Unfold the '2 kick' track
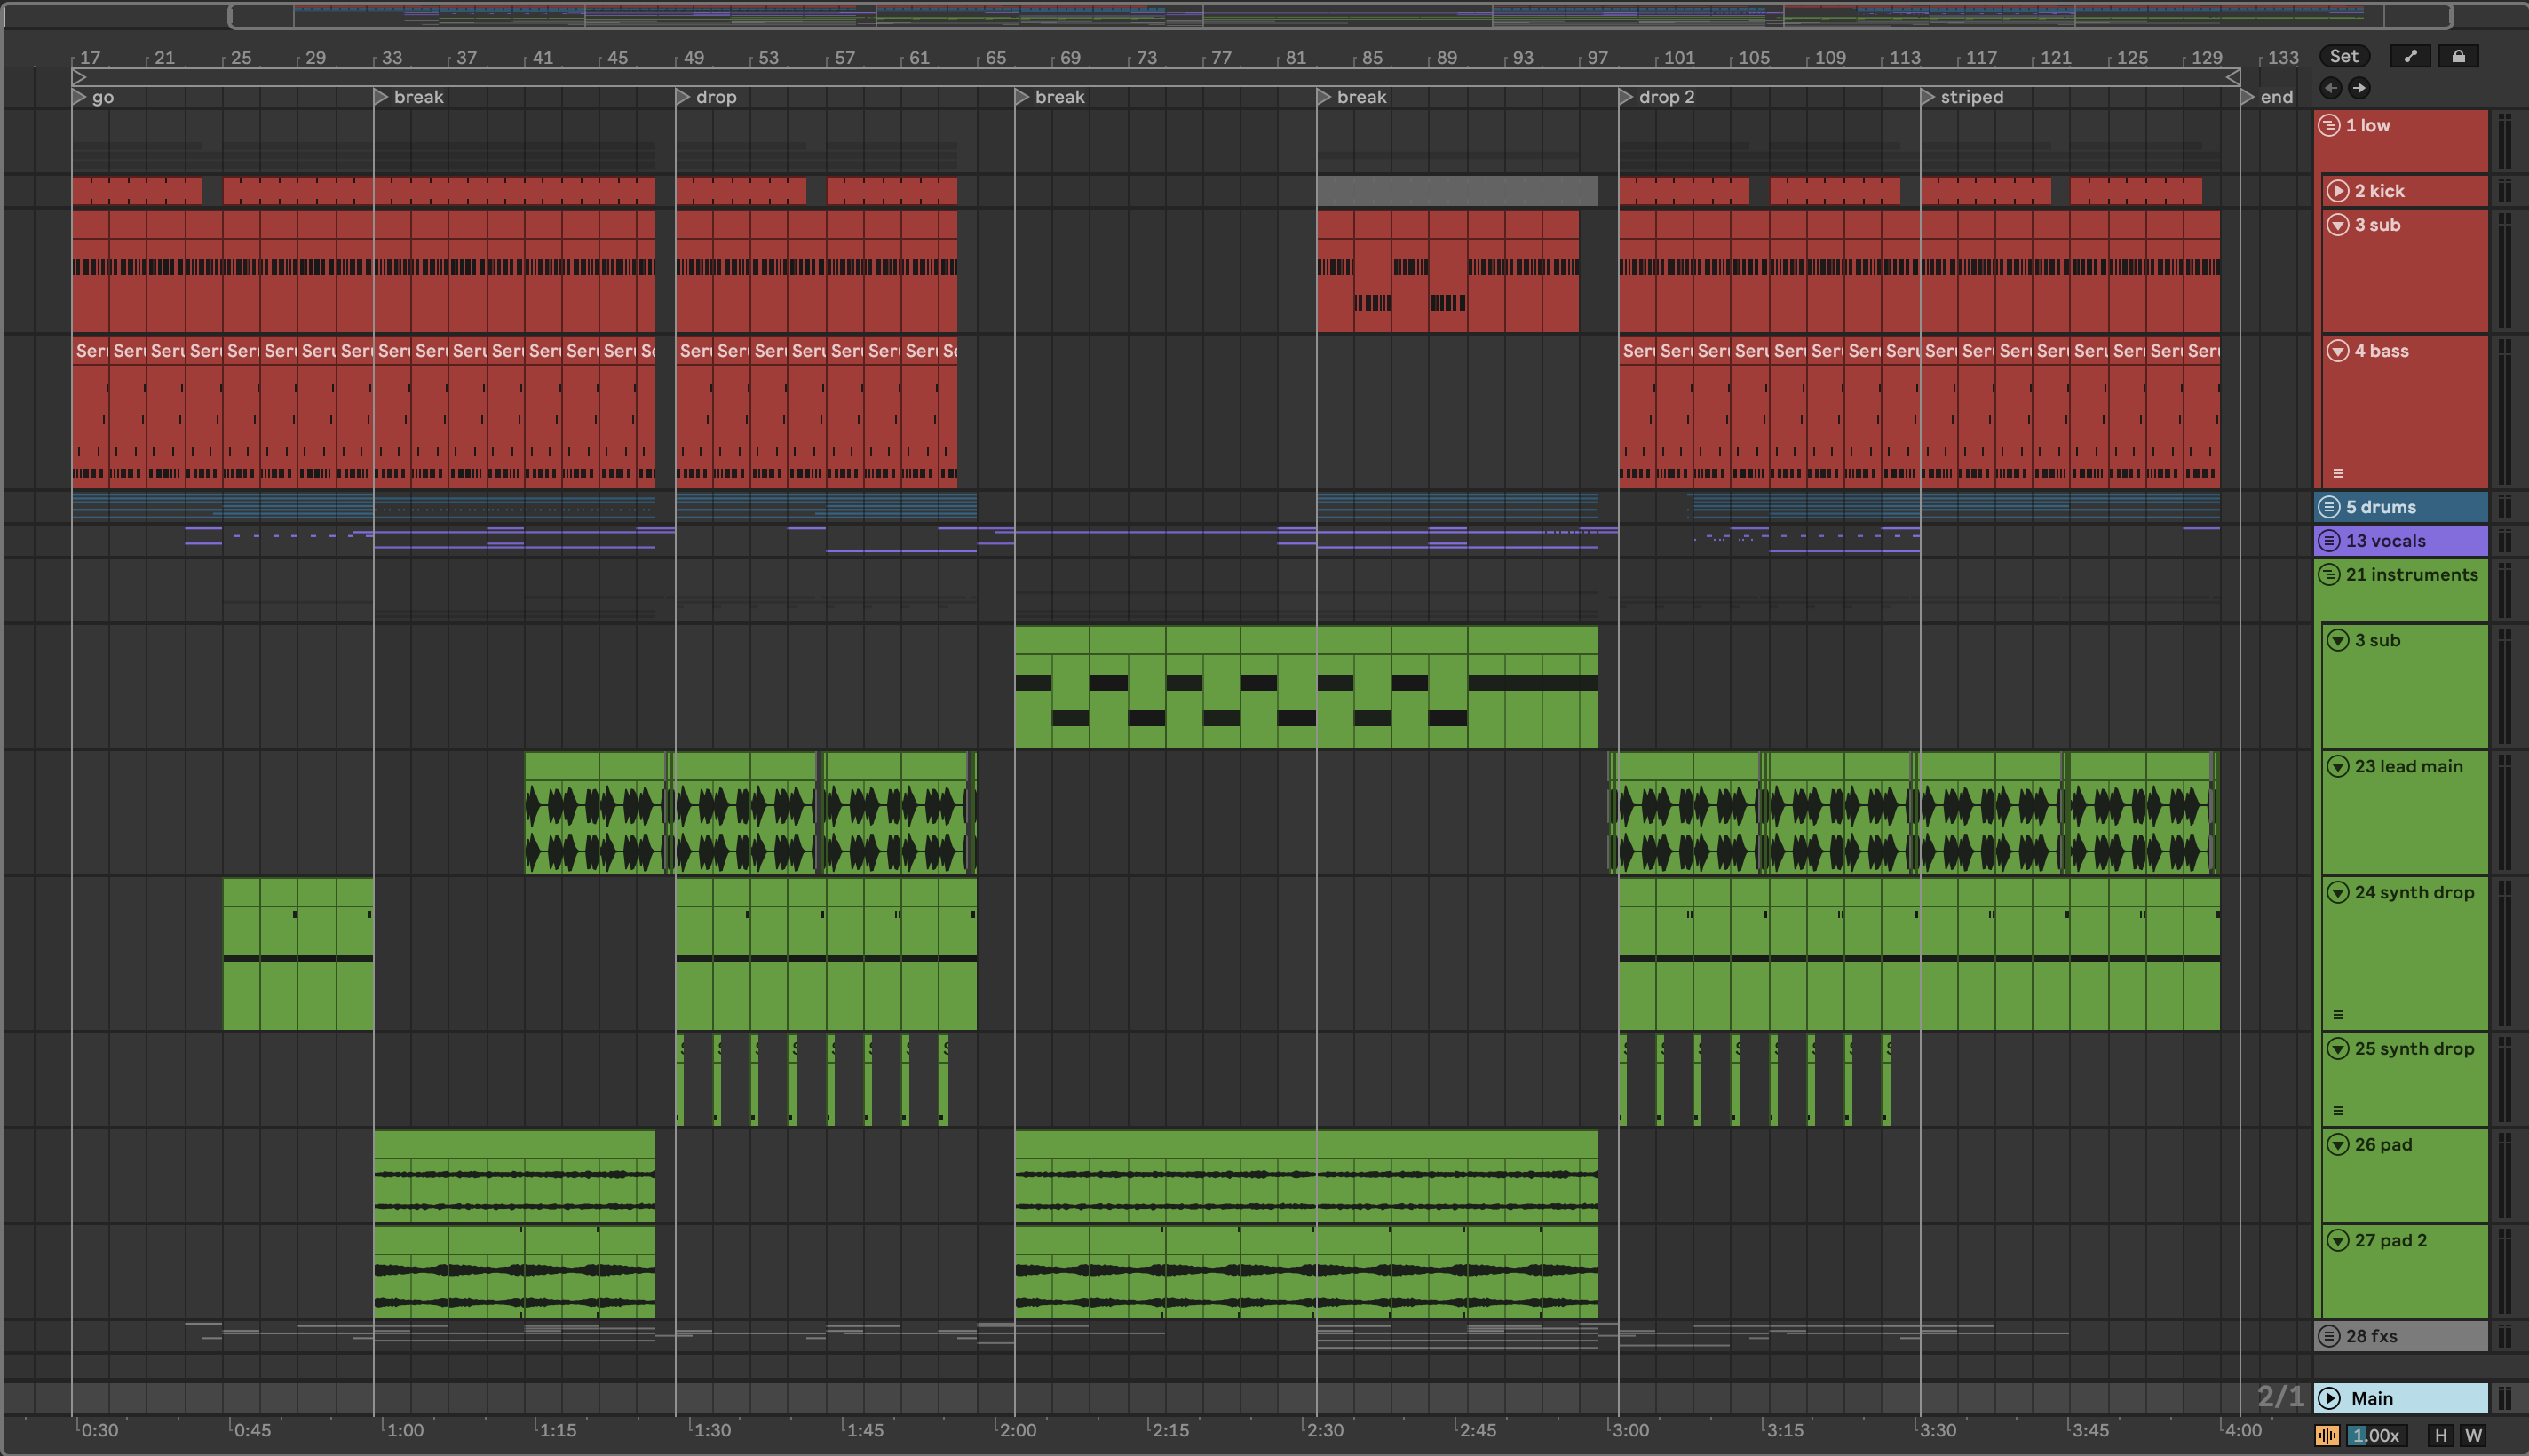2529x1456 pixels. (x=2337, y=191)
